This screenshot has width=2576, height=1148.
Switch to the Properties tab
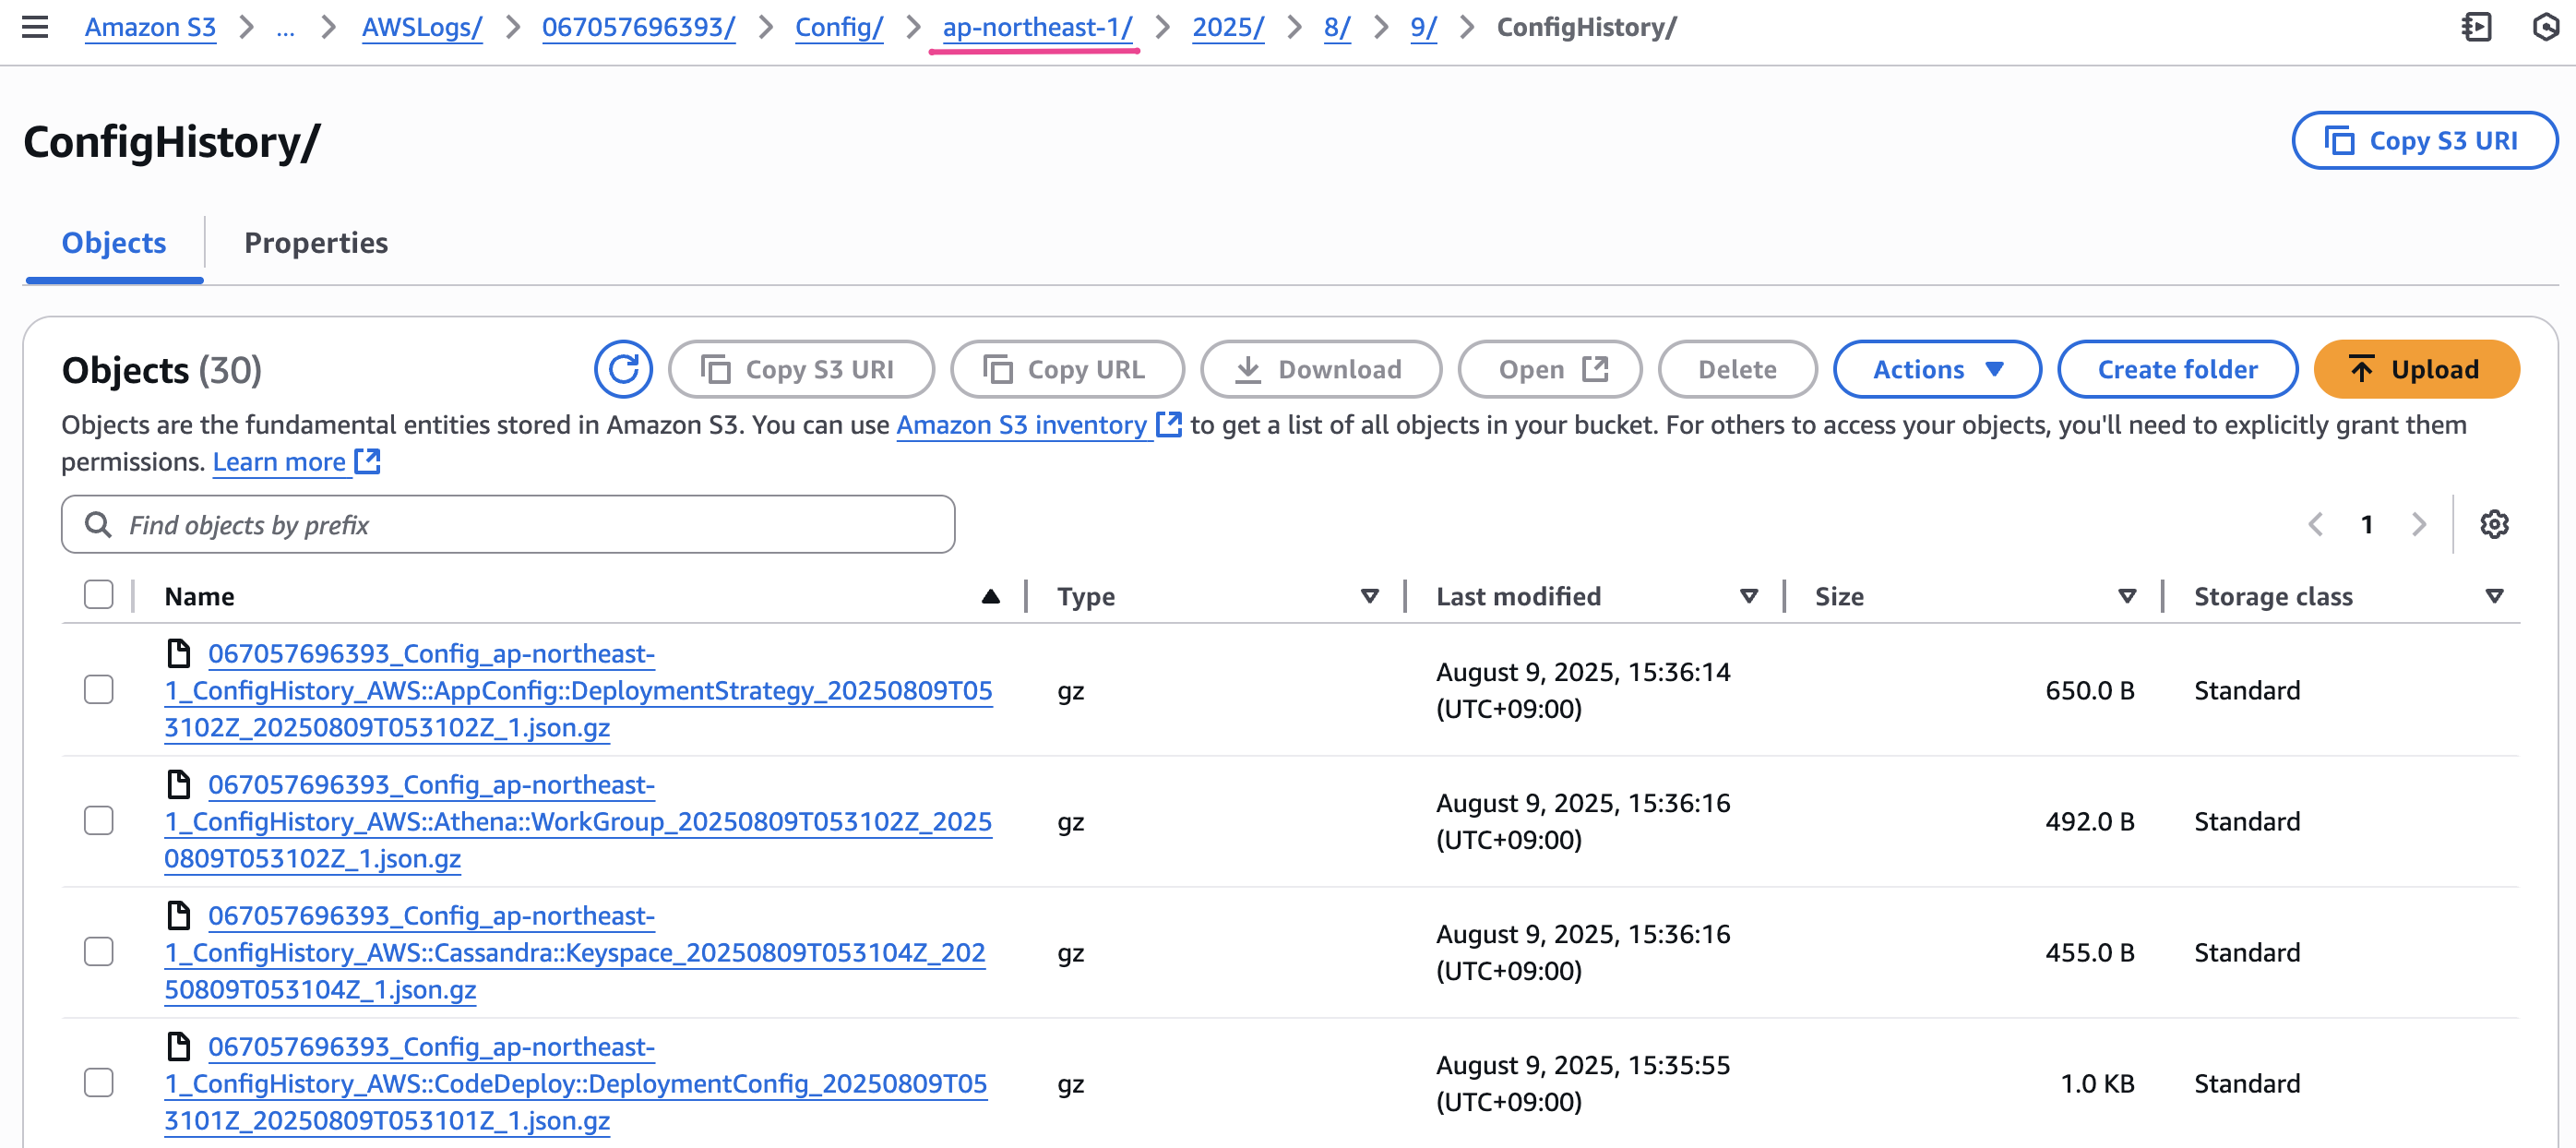point(316,243)
